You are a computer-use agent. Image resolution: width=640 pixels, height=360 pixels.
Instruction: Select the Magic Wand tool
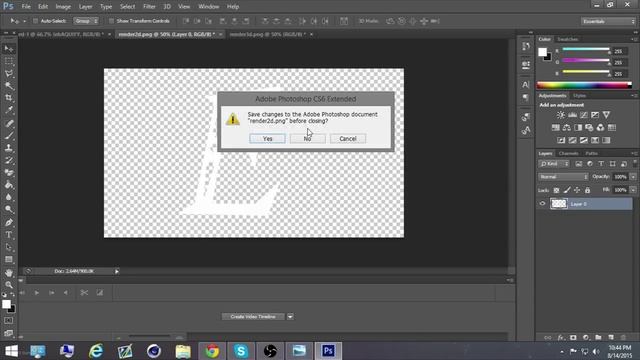(9, 86)
